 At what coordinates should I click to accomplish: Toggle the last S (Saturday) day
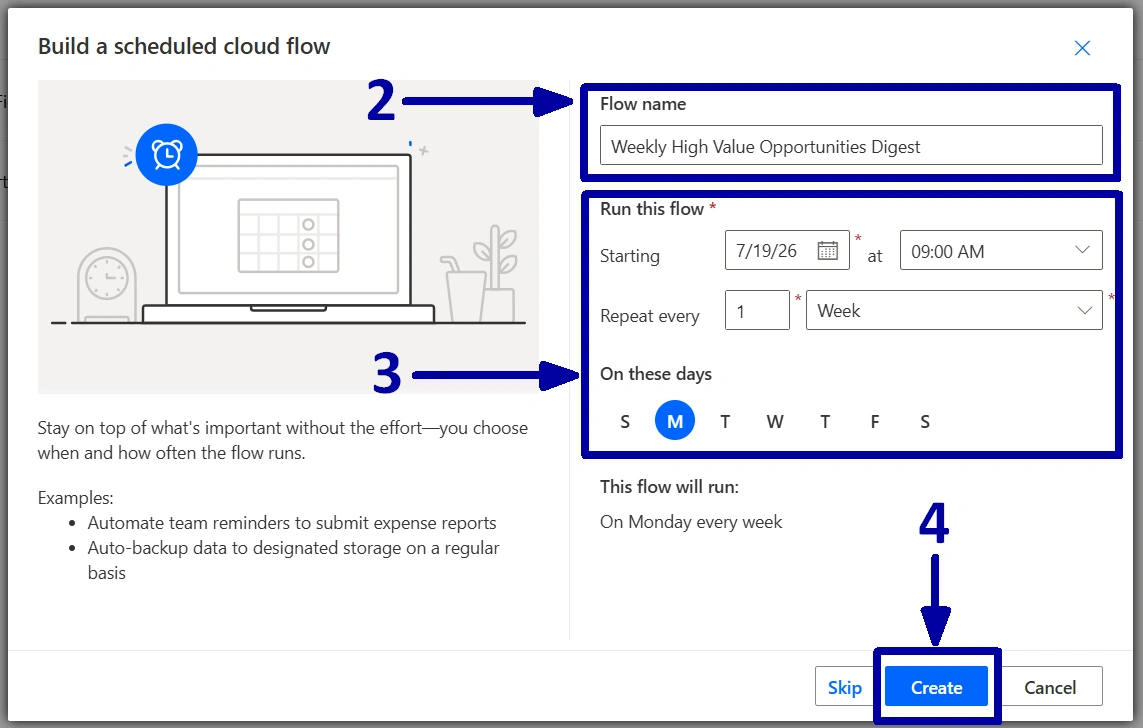[x=925, y=421]
